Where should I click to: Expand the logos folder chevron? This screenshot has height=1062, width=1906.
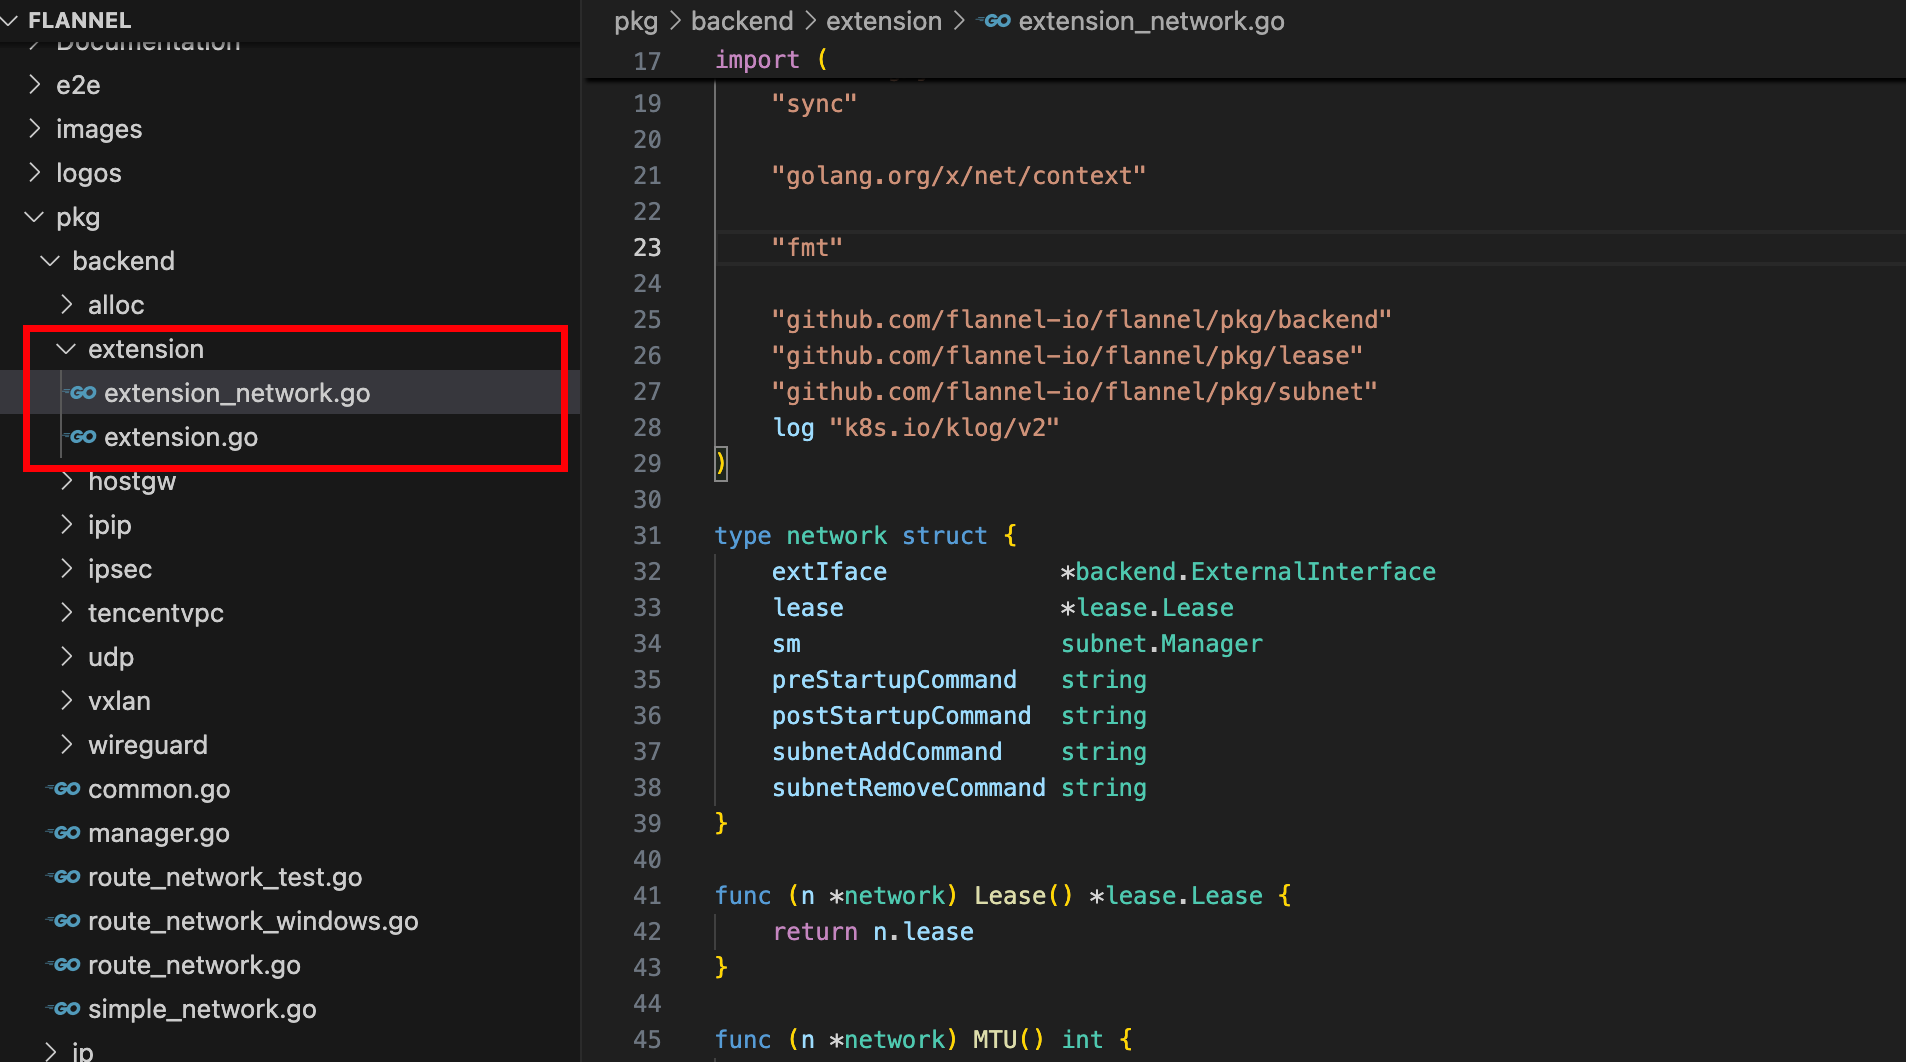35,172
